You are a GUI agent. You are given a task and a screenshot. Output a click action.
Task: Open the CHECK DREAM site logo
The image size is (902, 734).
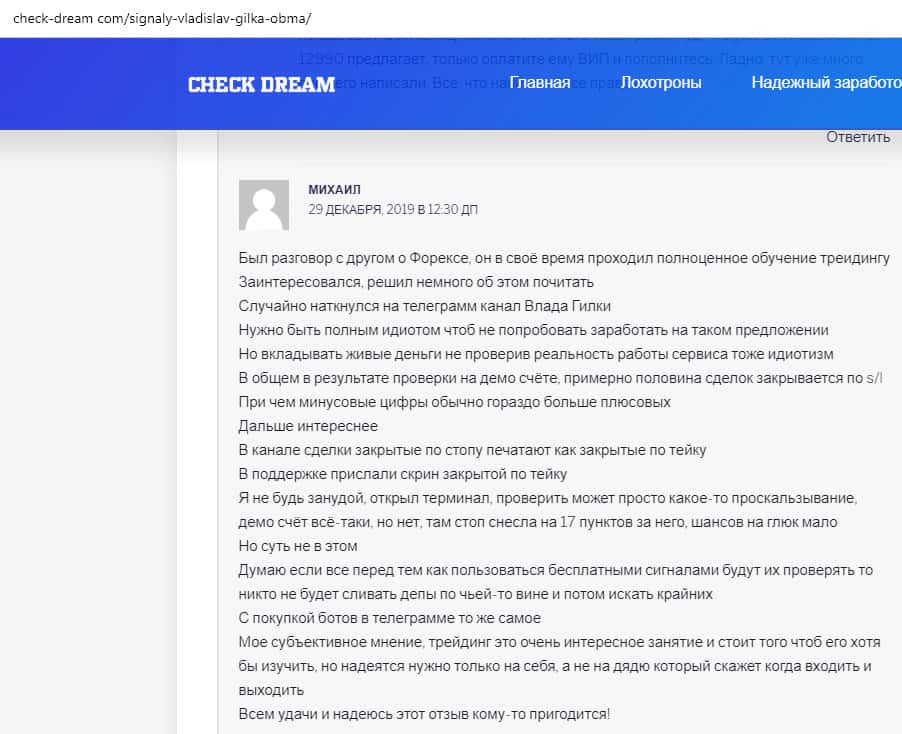(261, 84)
